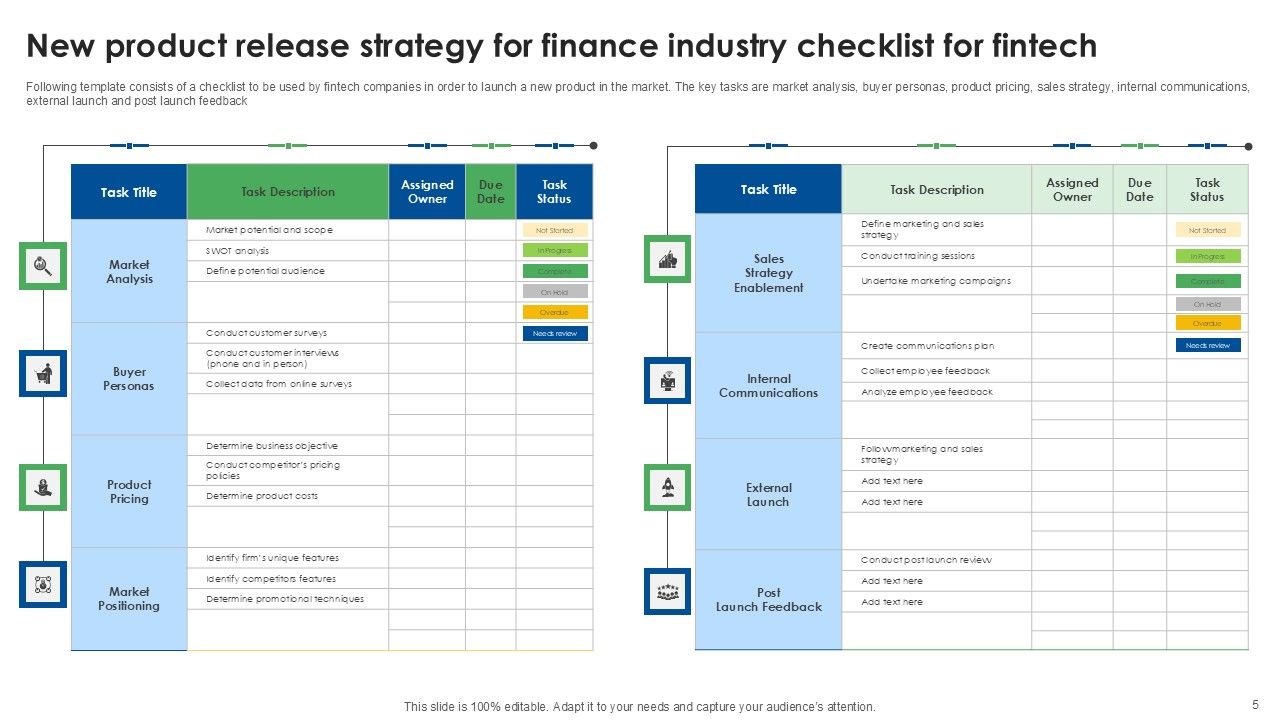Click the yellow Overdue status swatch in left table

tap(555, 312)
